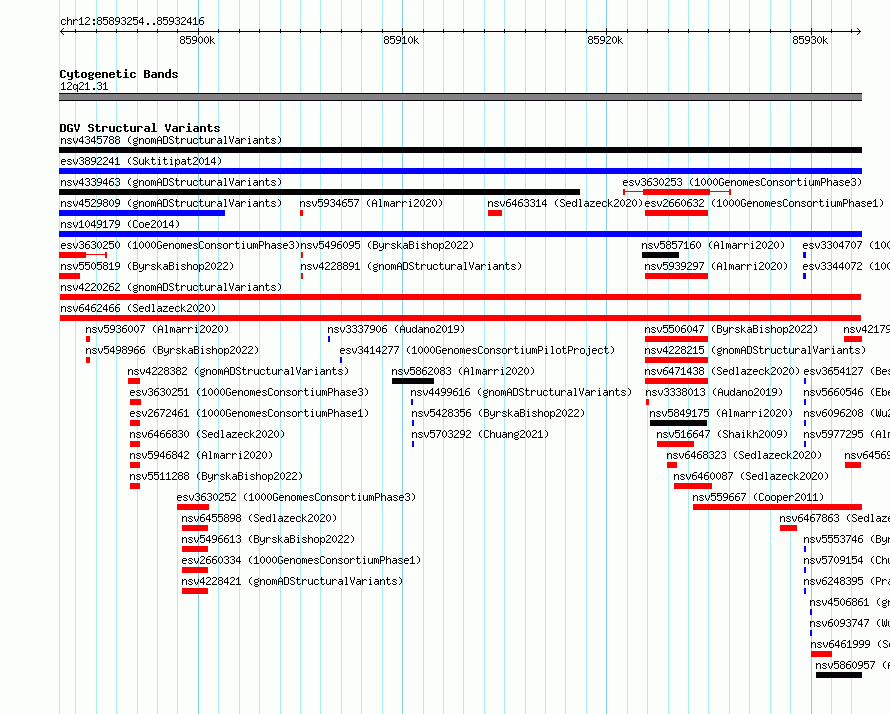Click esv3630252 1000GenomesConsortiumPhase3 label
The width and height of the screenshot is (890, 714).
pyautogui.click(x=296, y=497)
